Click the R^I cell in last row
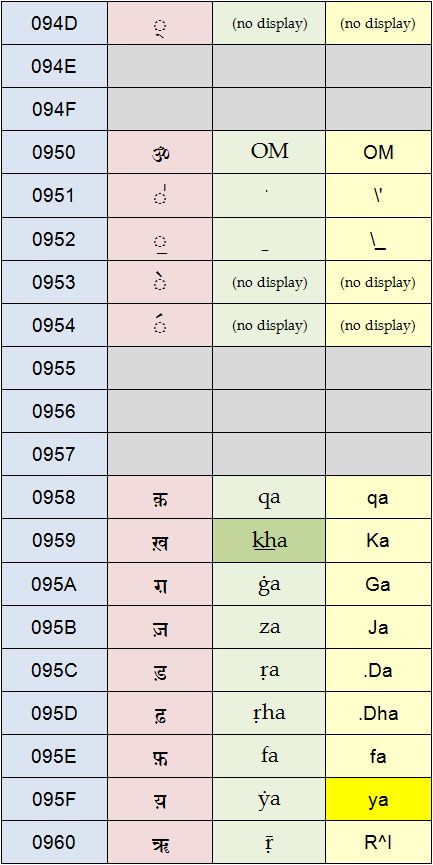 (x=378, y=842)
